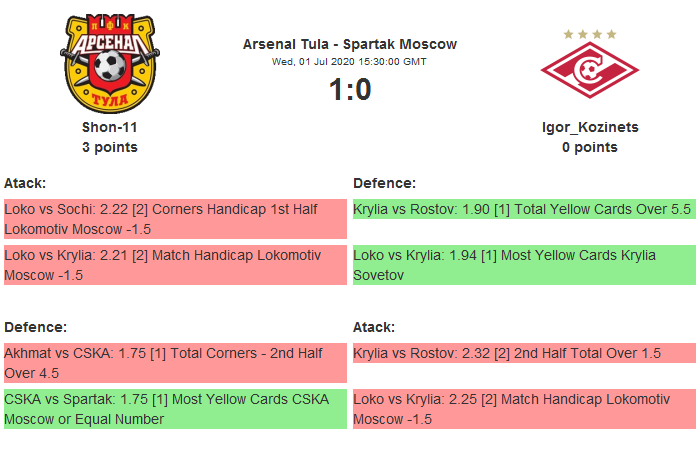Click the match date 01 Jul 2020
The height and width of the screenshot is (460, 700).
(349, 61)
